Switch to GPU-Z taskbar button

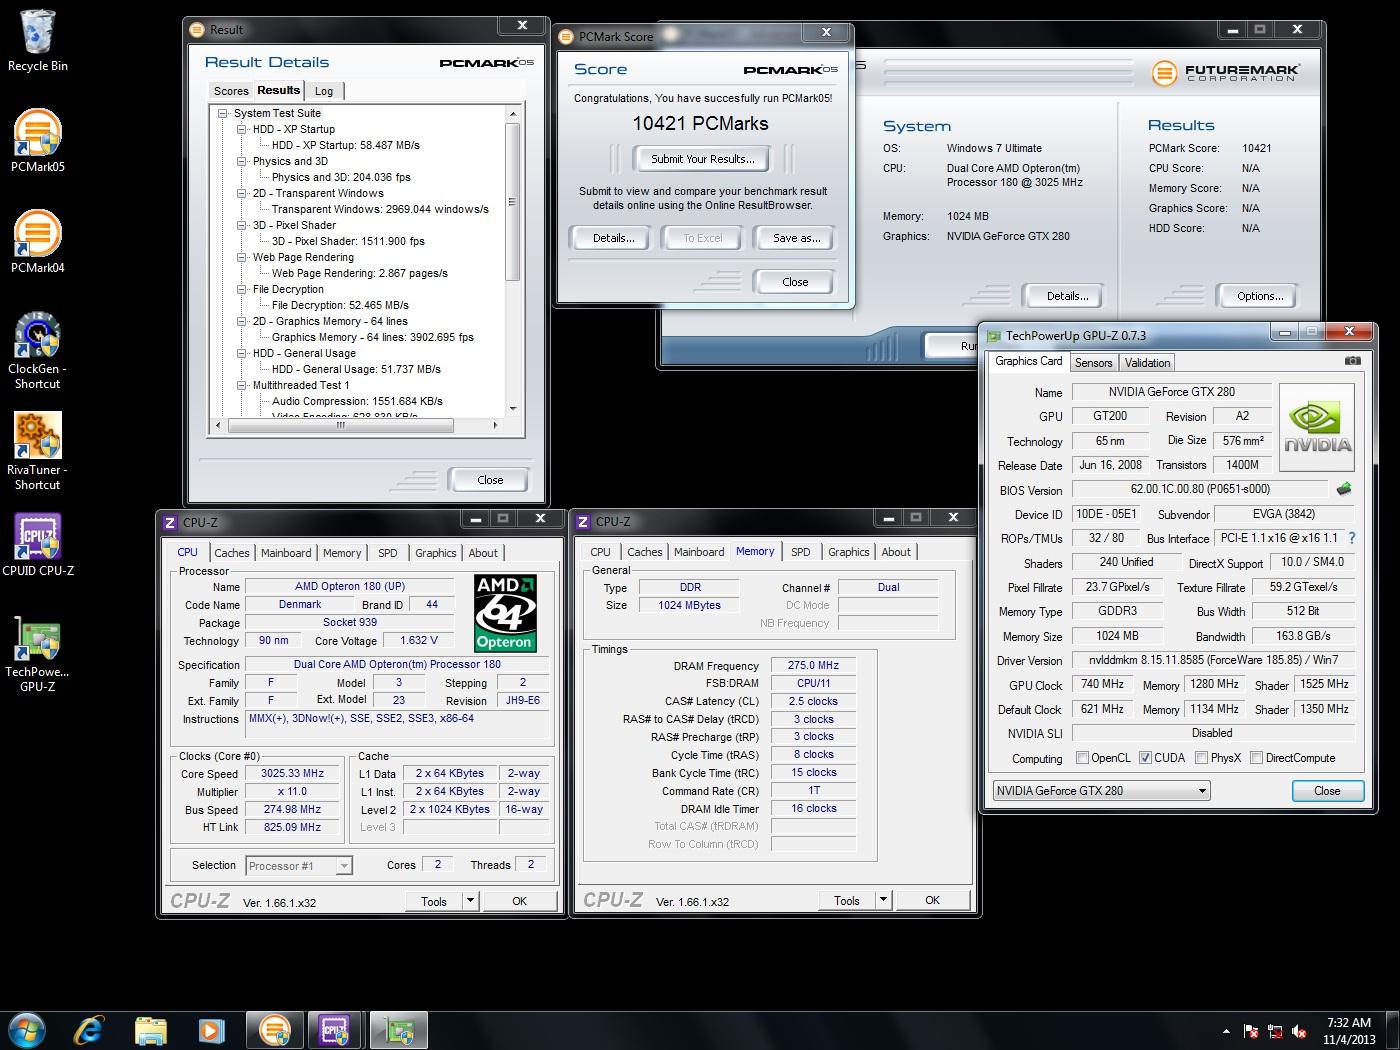tap(399, 1029)
